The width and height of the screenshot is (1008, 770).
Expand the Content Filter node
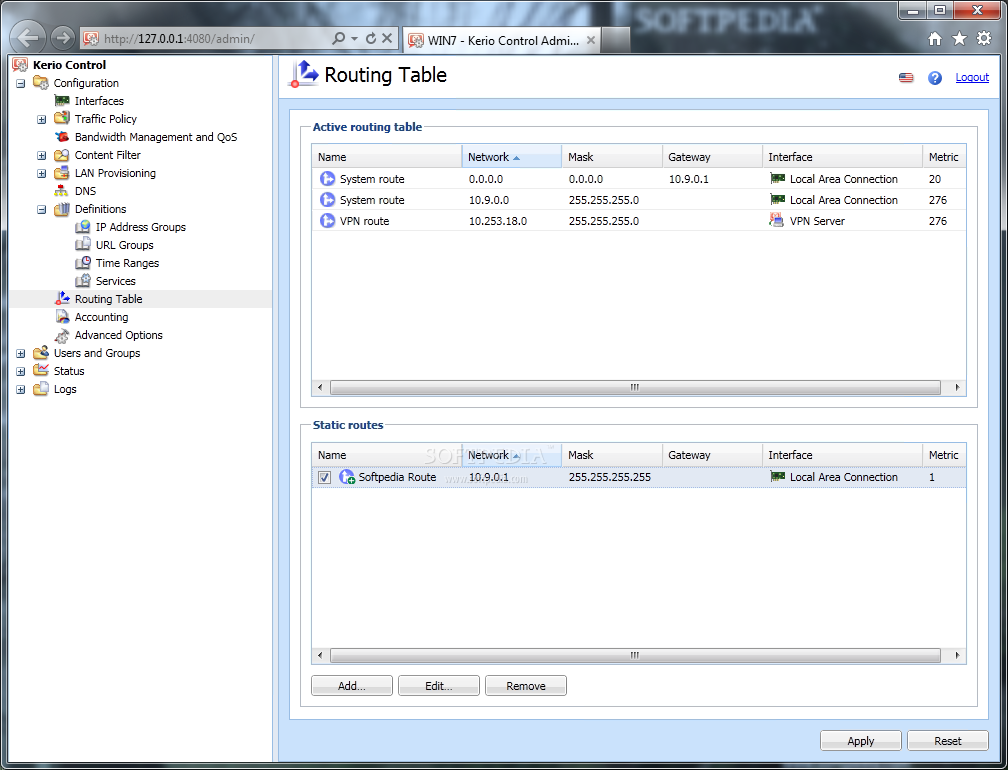tap(42, 155)
